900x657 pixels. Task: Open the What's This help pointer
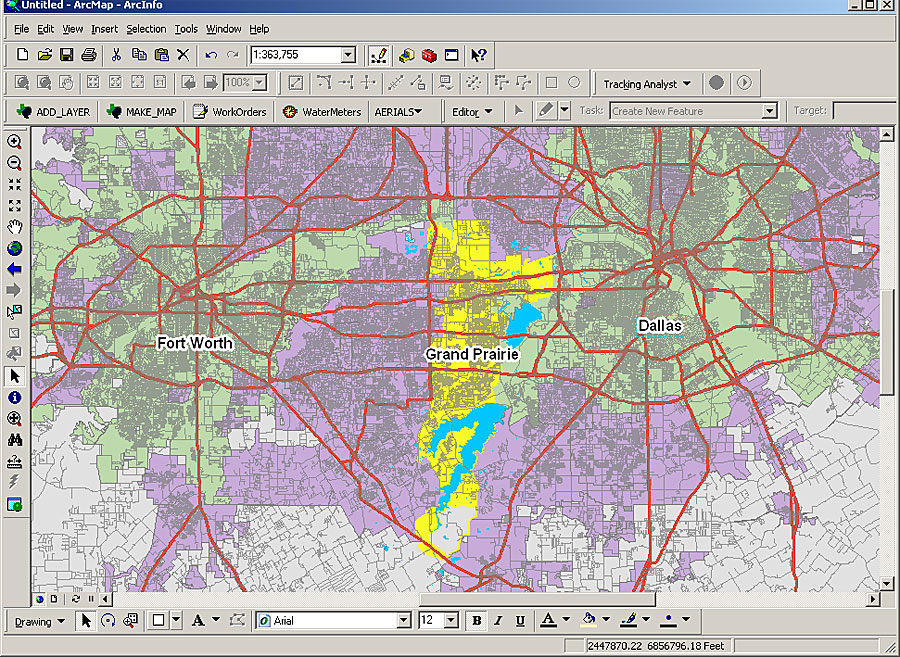click(x=479, y=55)
